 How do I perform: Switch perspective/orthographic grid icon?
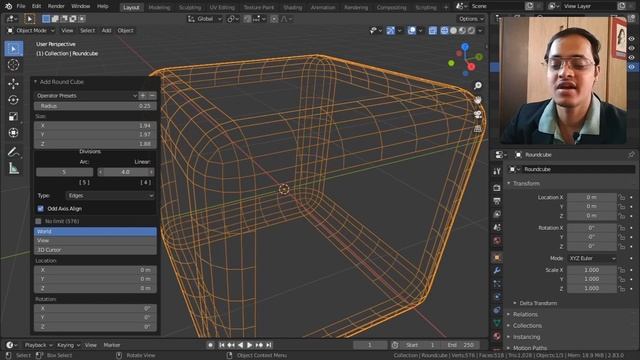point(478,129)
